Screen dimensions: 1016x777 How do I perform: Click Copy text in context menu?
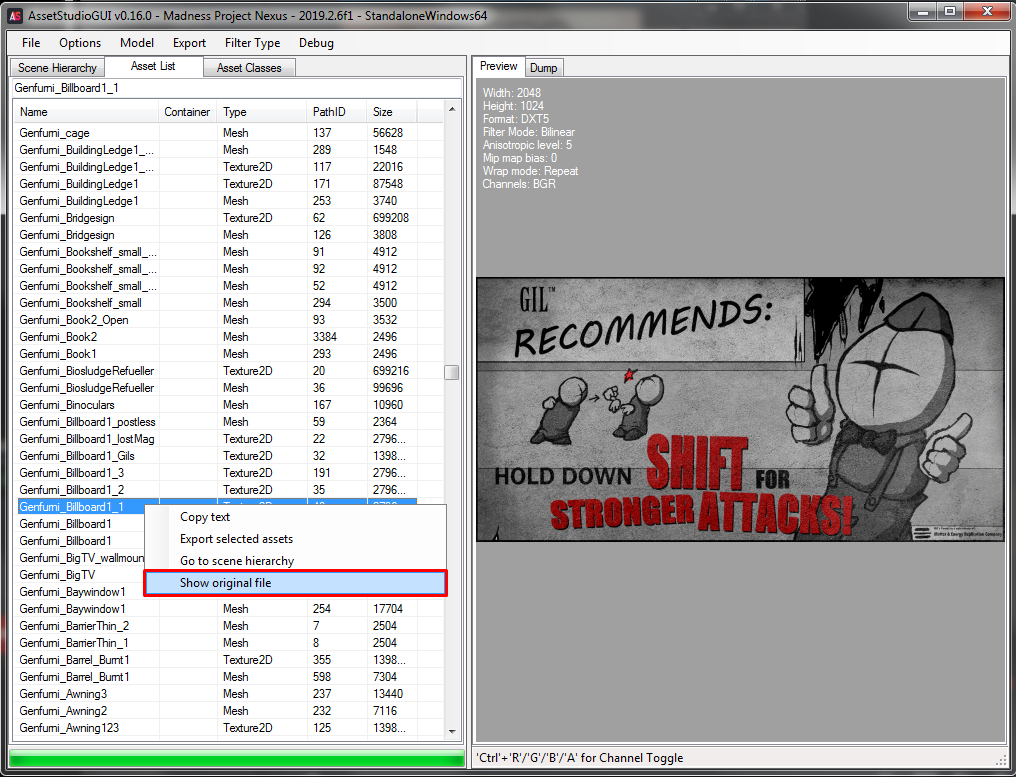pyautogui.click(x=205, y=517)
